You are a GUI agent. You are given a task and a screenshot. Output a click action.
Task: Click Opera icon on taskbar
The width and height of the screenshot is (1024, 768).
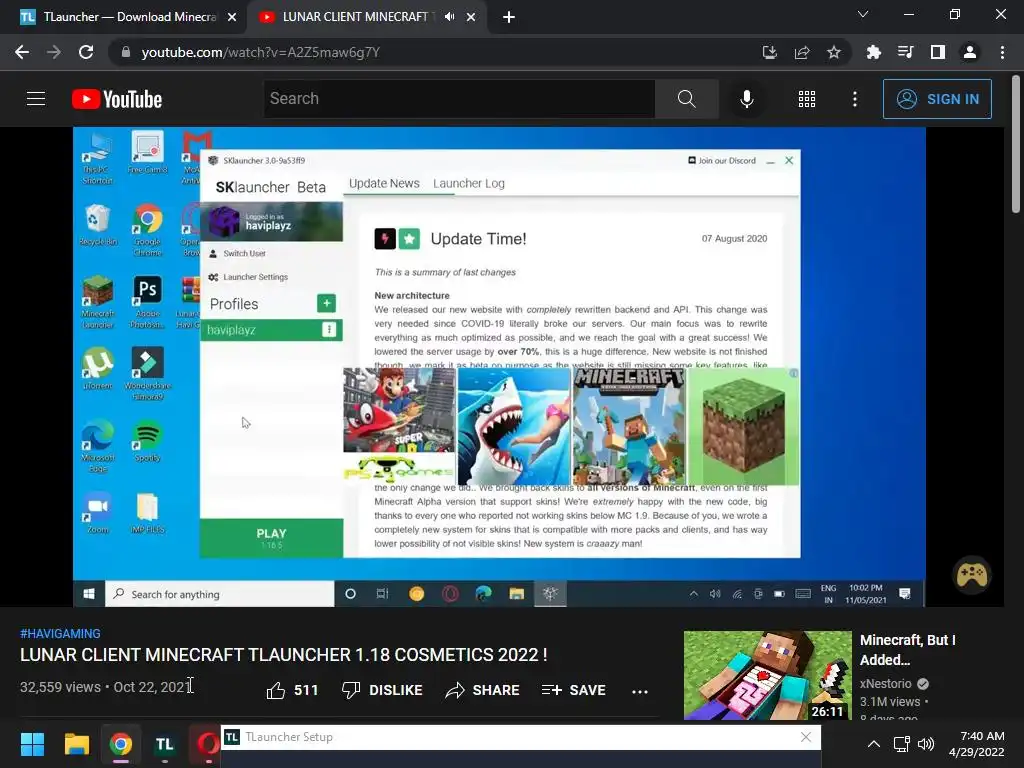[208, 744]
